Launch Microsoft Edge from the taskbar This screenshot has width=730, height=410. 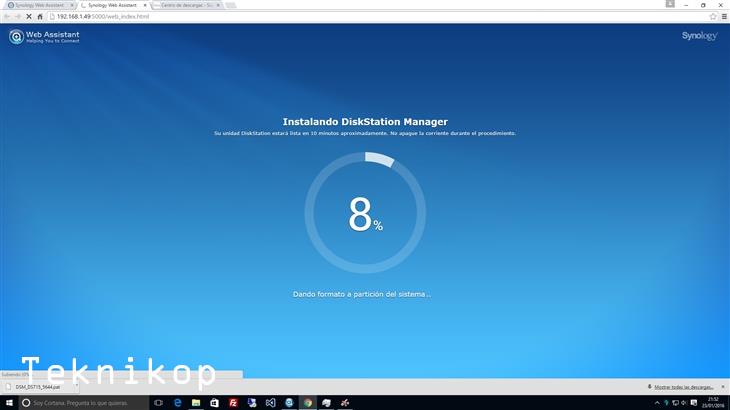(177, 402)
